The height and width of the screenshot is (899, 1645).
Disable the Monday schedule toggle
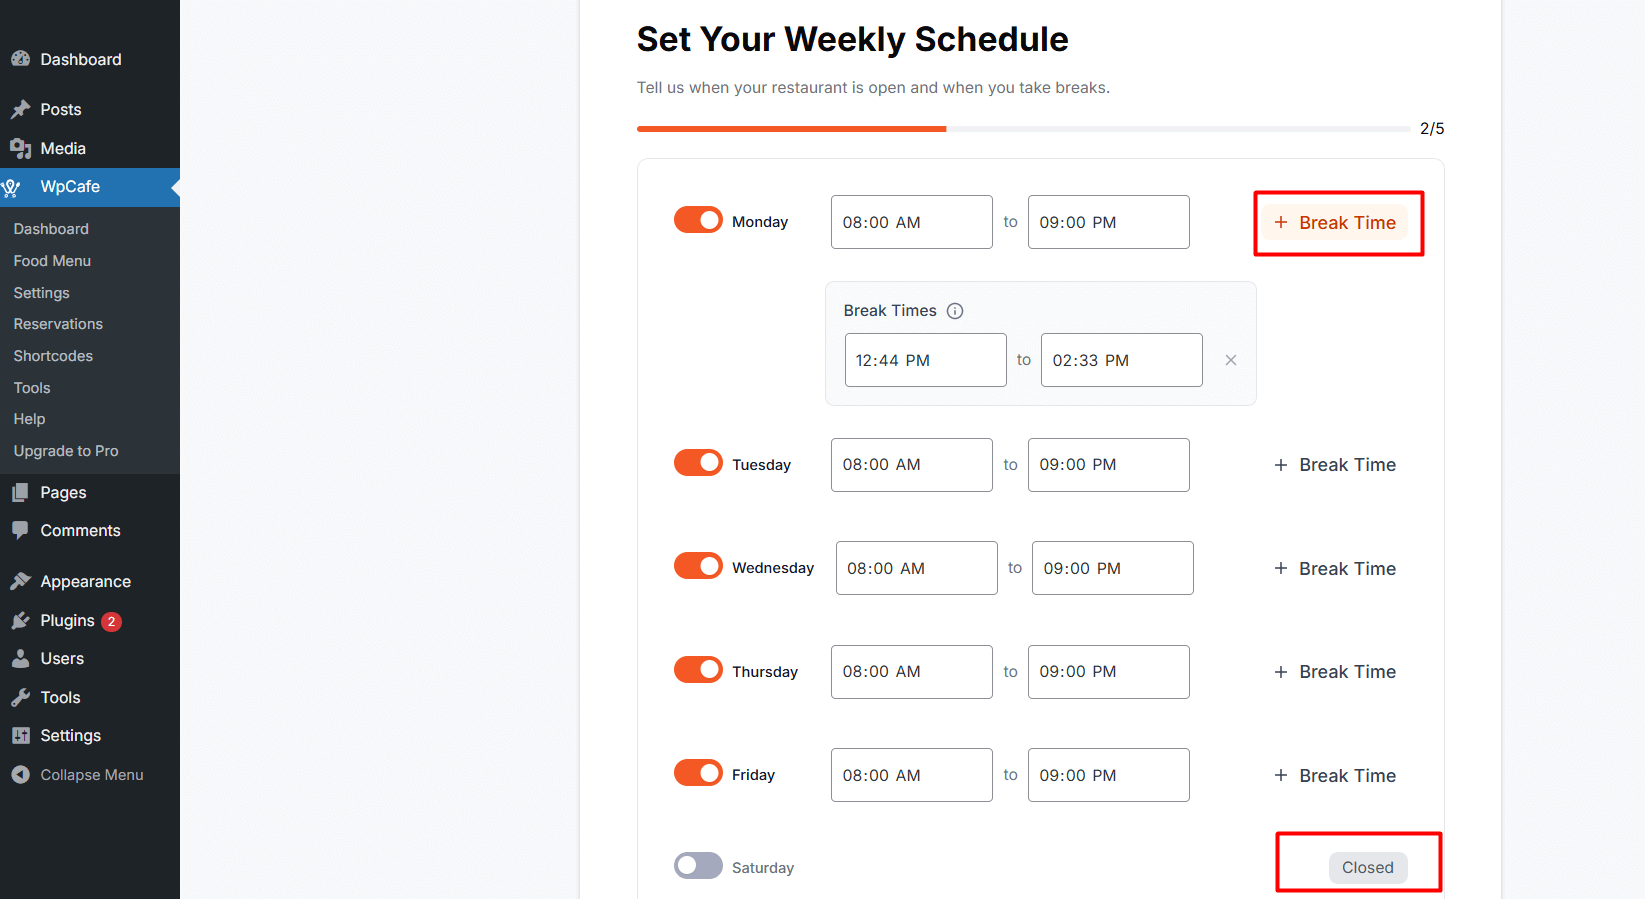pyautogui.click(x=698, y=220)
